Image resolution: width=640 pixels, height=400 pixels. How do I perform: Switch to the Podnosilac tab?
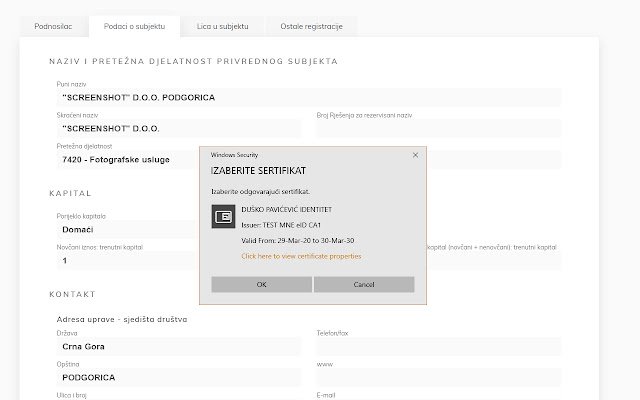click(53, 27)
